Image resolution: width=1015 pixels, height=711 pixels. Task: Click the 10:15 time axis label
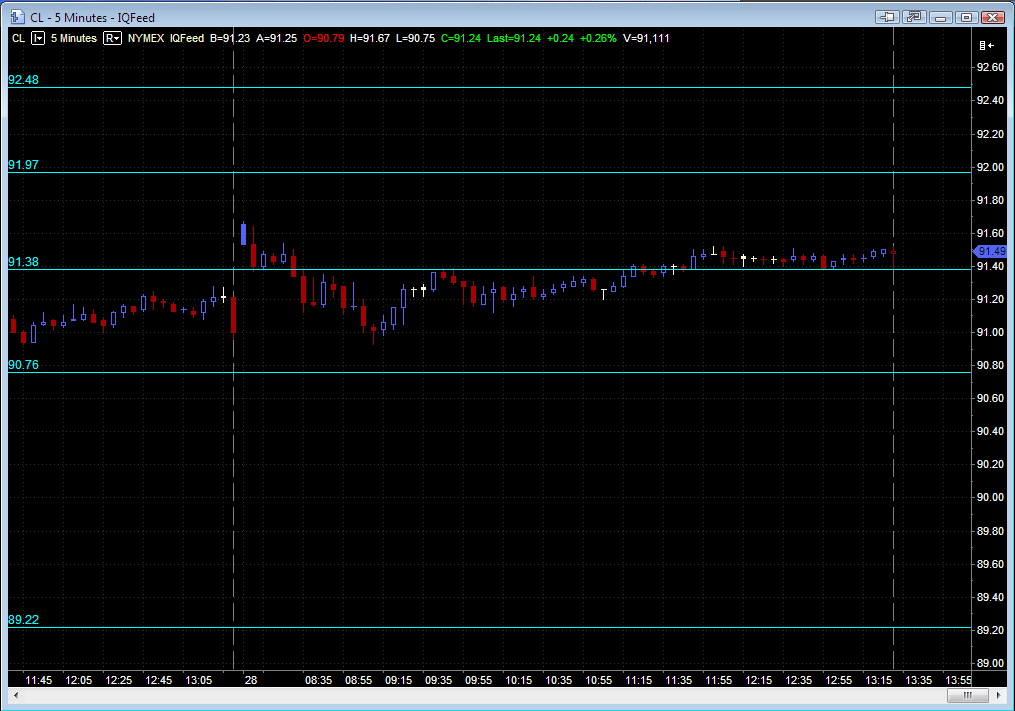[x=519, y=680]
